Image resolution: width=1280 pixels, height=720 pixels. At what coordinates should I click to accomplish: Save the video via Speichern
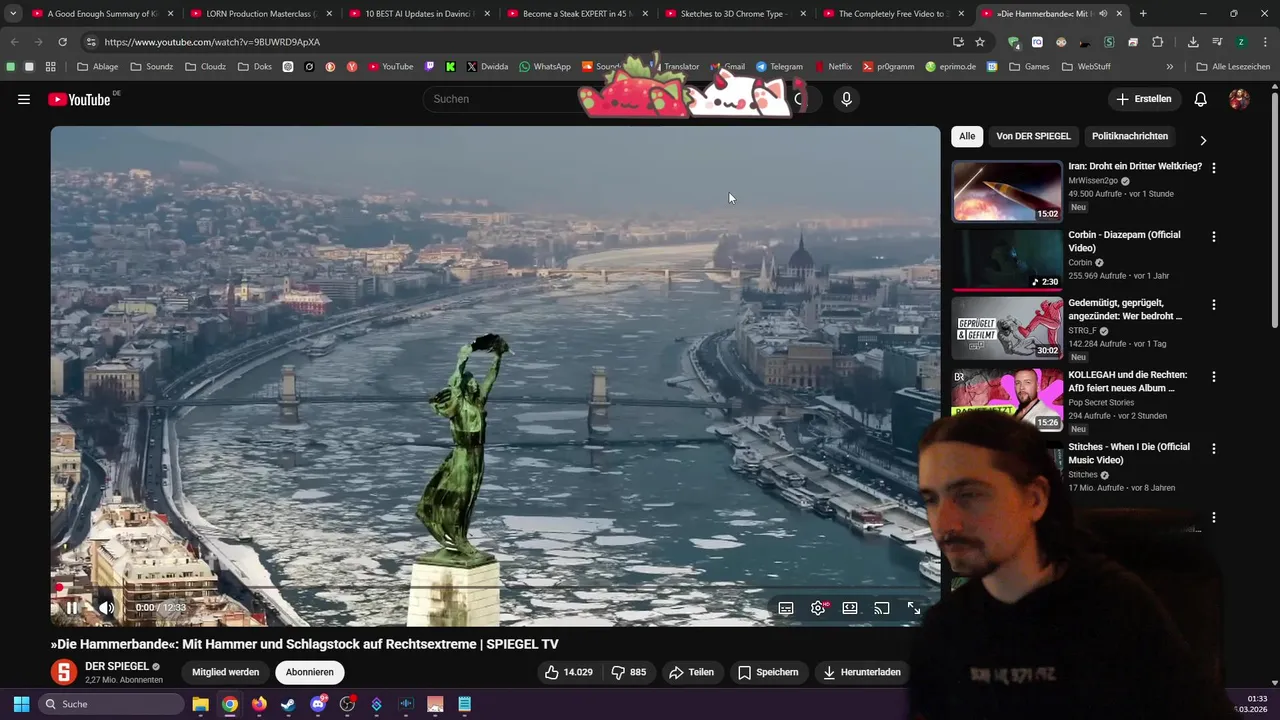pyautogui.click(x=768, y=672)
